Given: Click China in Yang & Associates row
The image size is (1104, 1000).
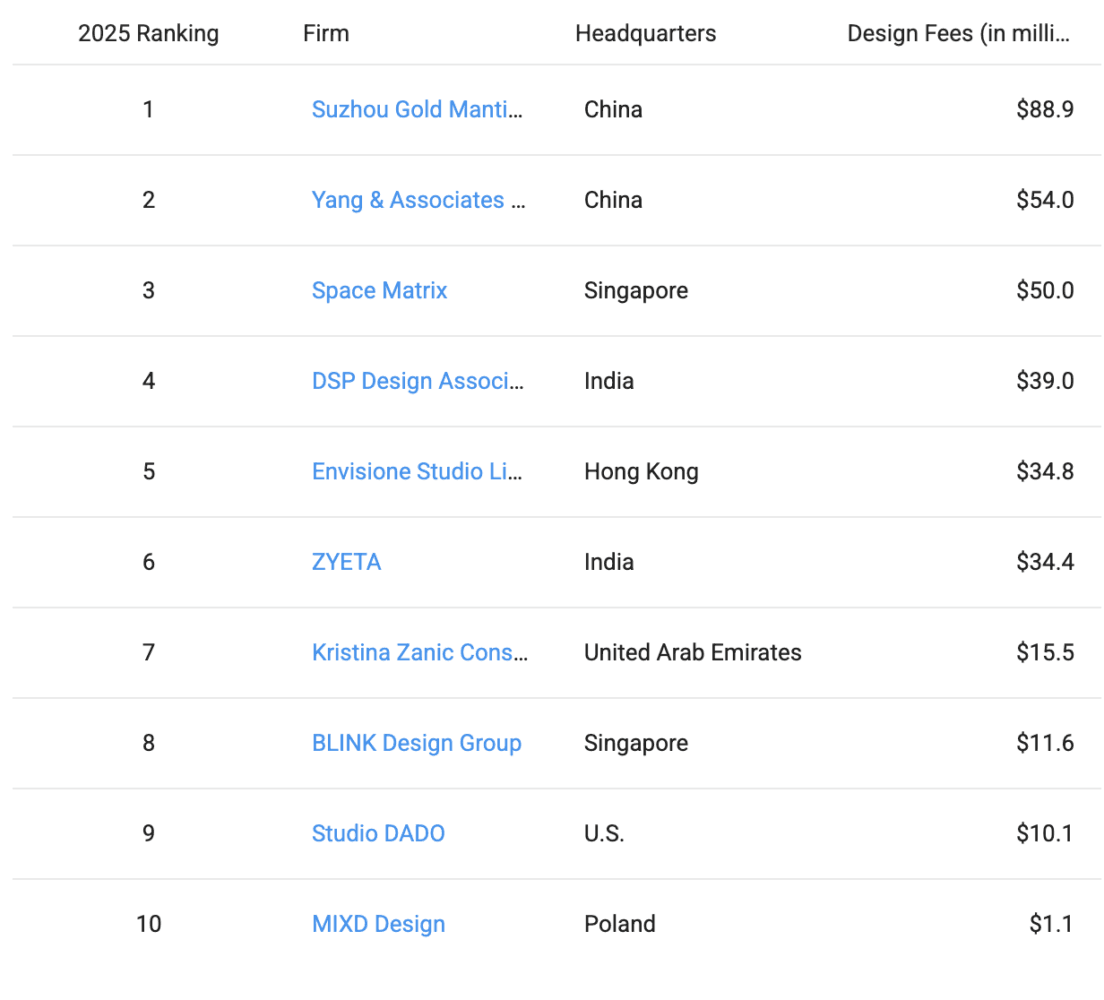Looking at the screenshot, I should click(613, 201).
